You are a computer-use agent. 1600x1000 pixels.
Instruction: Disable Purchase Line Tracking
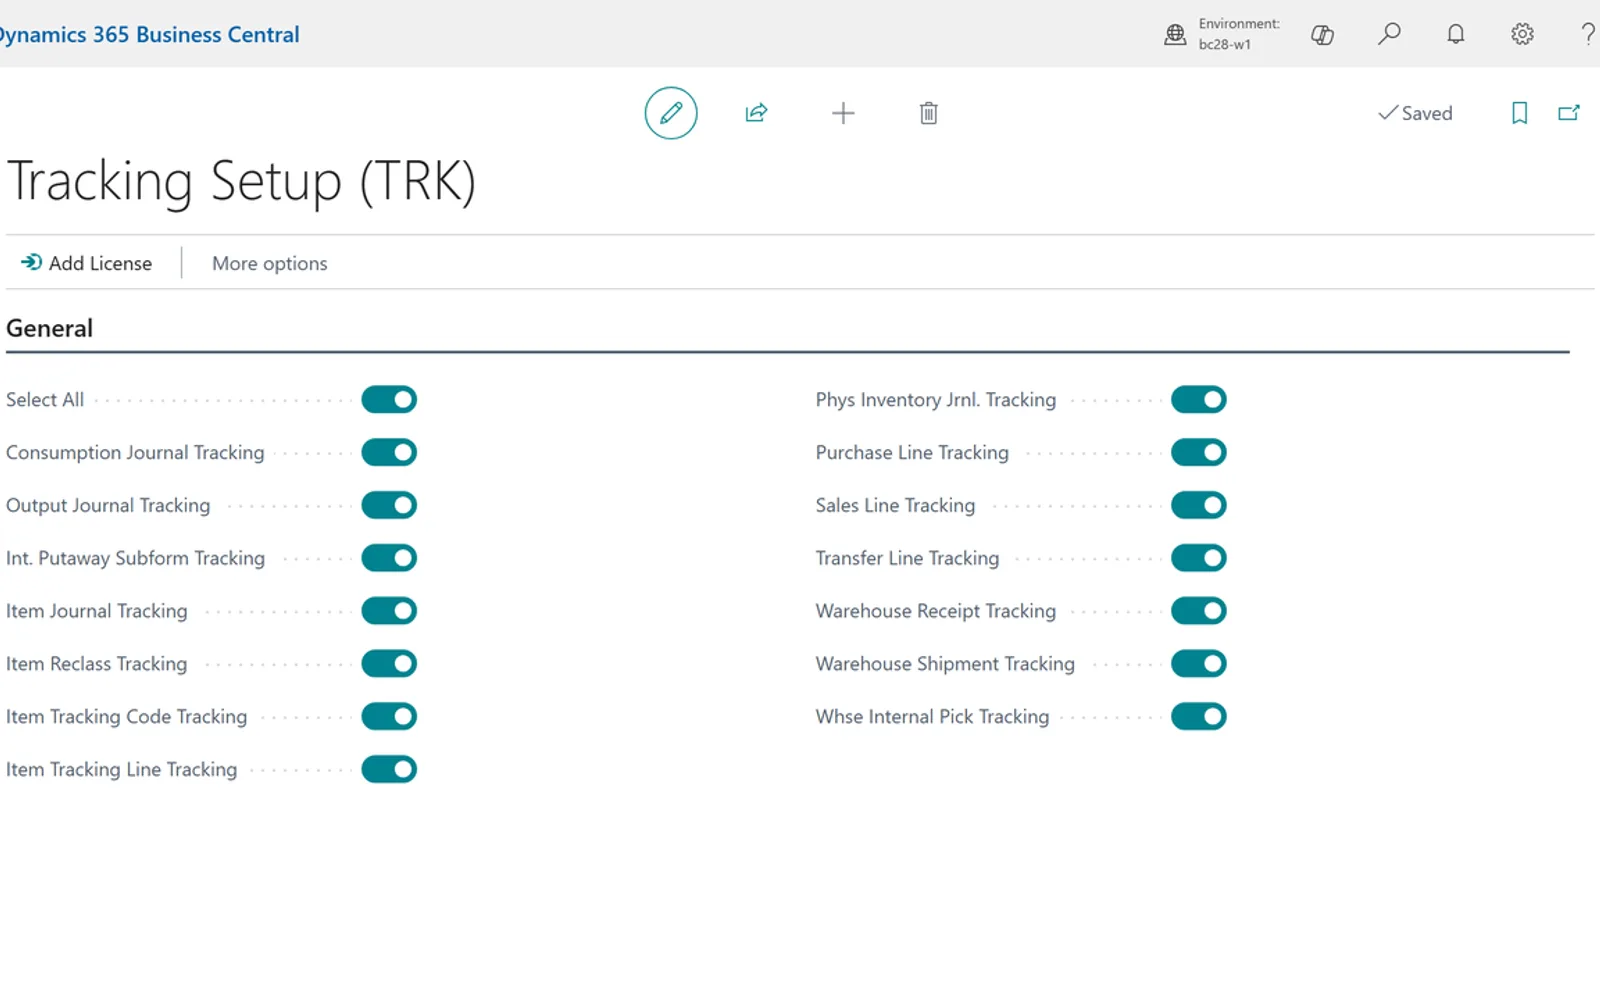coord(1199,453)
